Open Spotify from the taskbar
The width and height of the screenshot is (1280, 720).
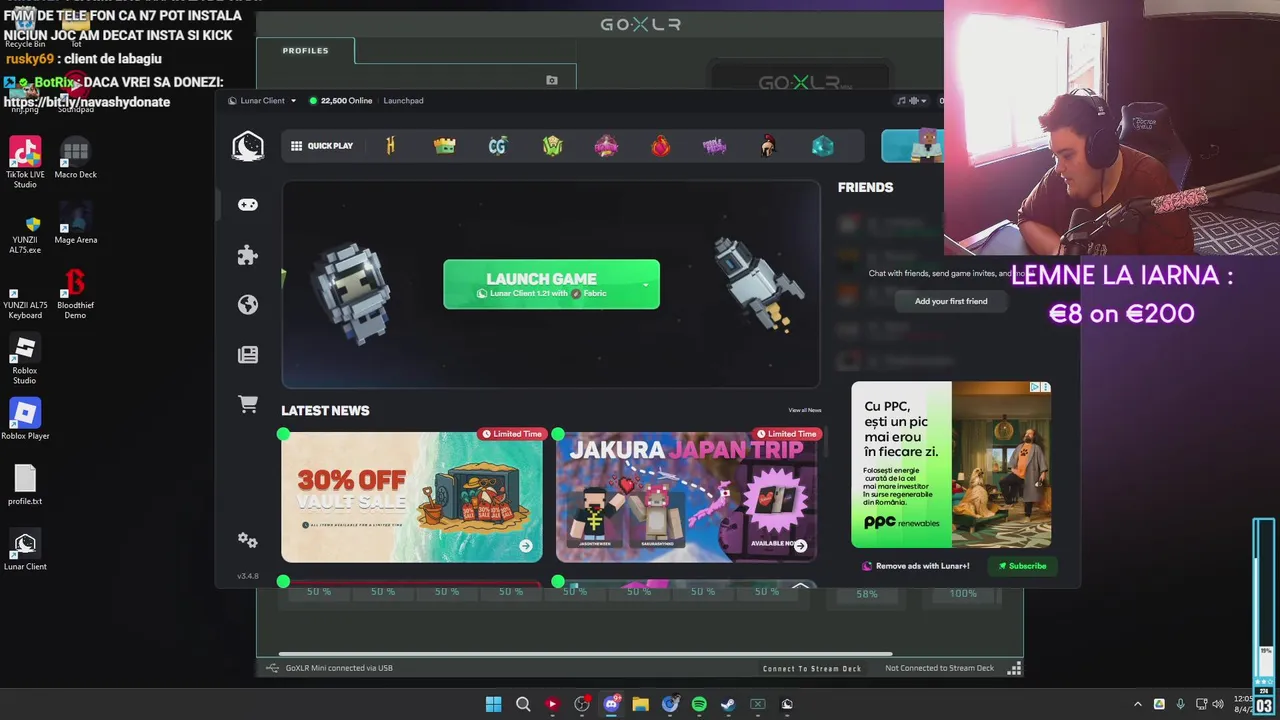699,704
